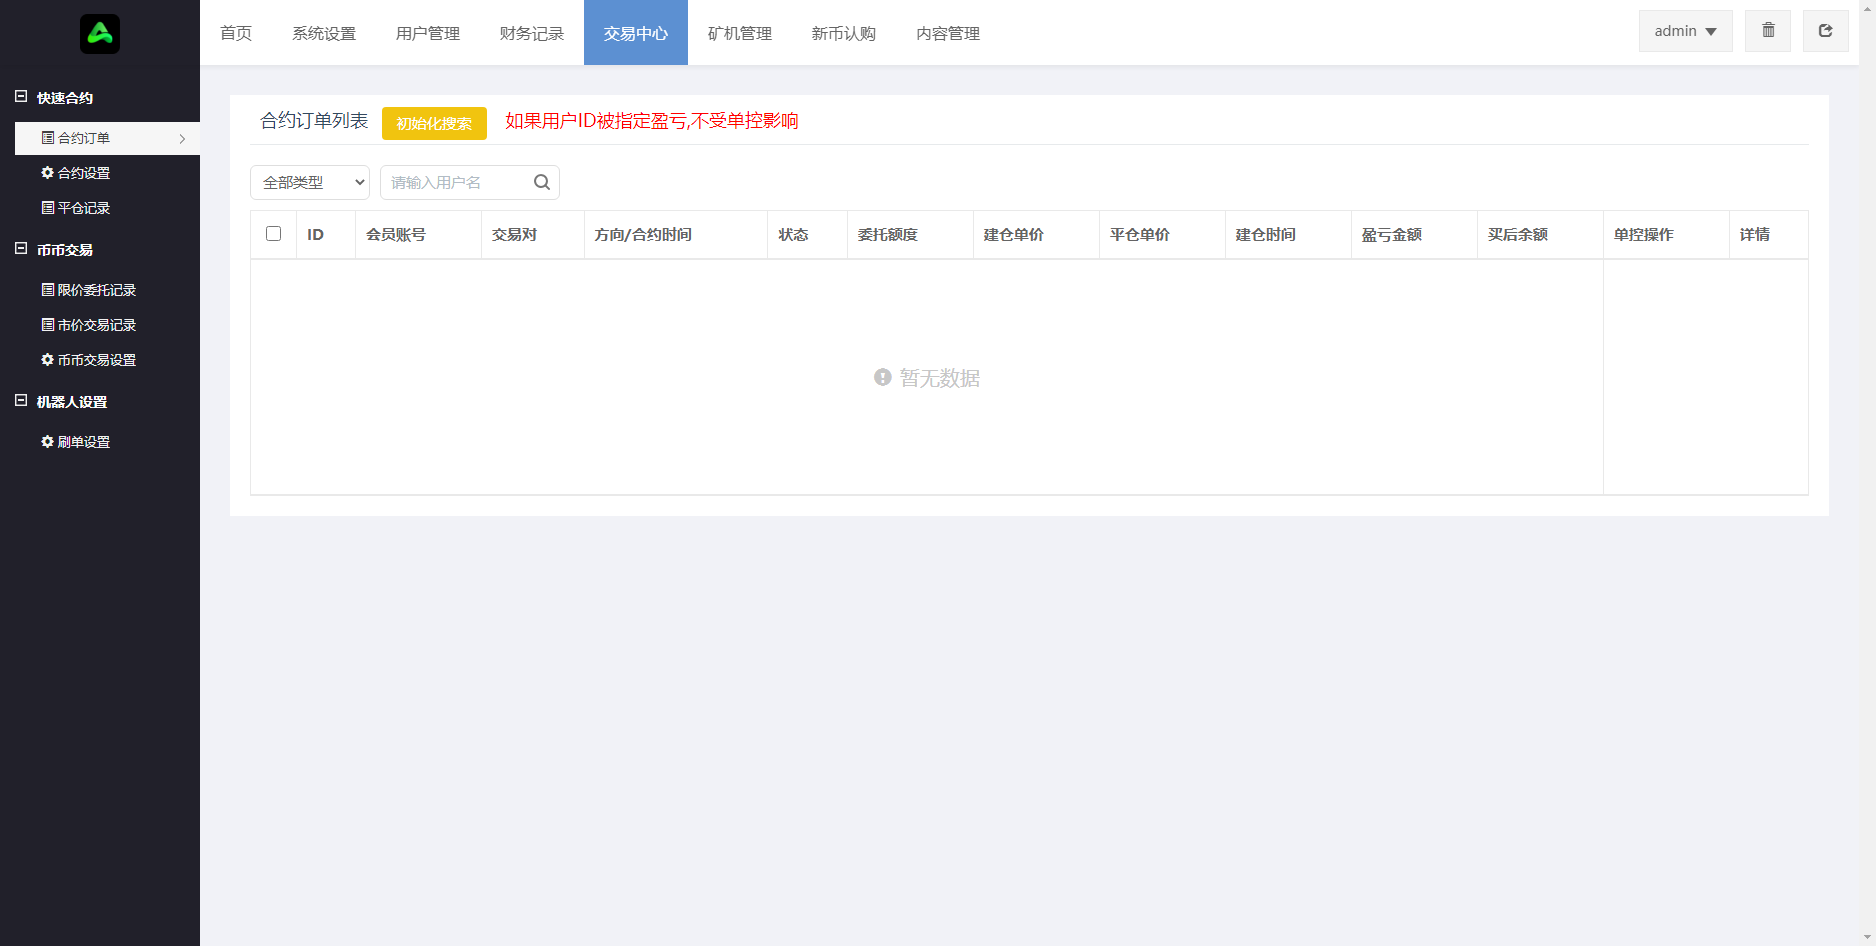Collapse the 机器人设置 section
Image resolution: width=1876 pixels, height=946 pixels.
click(19, 400)
